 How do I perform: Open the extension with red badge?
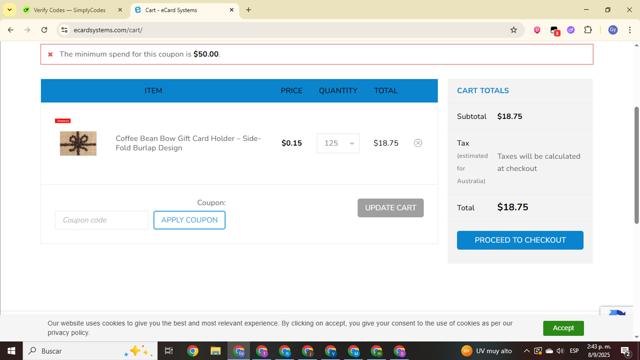pos(554,30)
